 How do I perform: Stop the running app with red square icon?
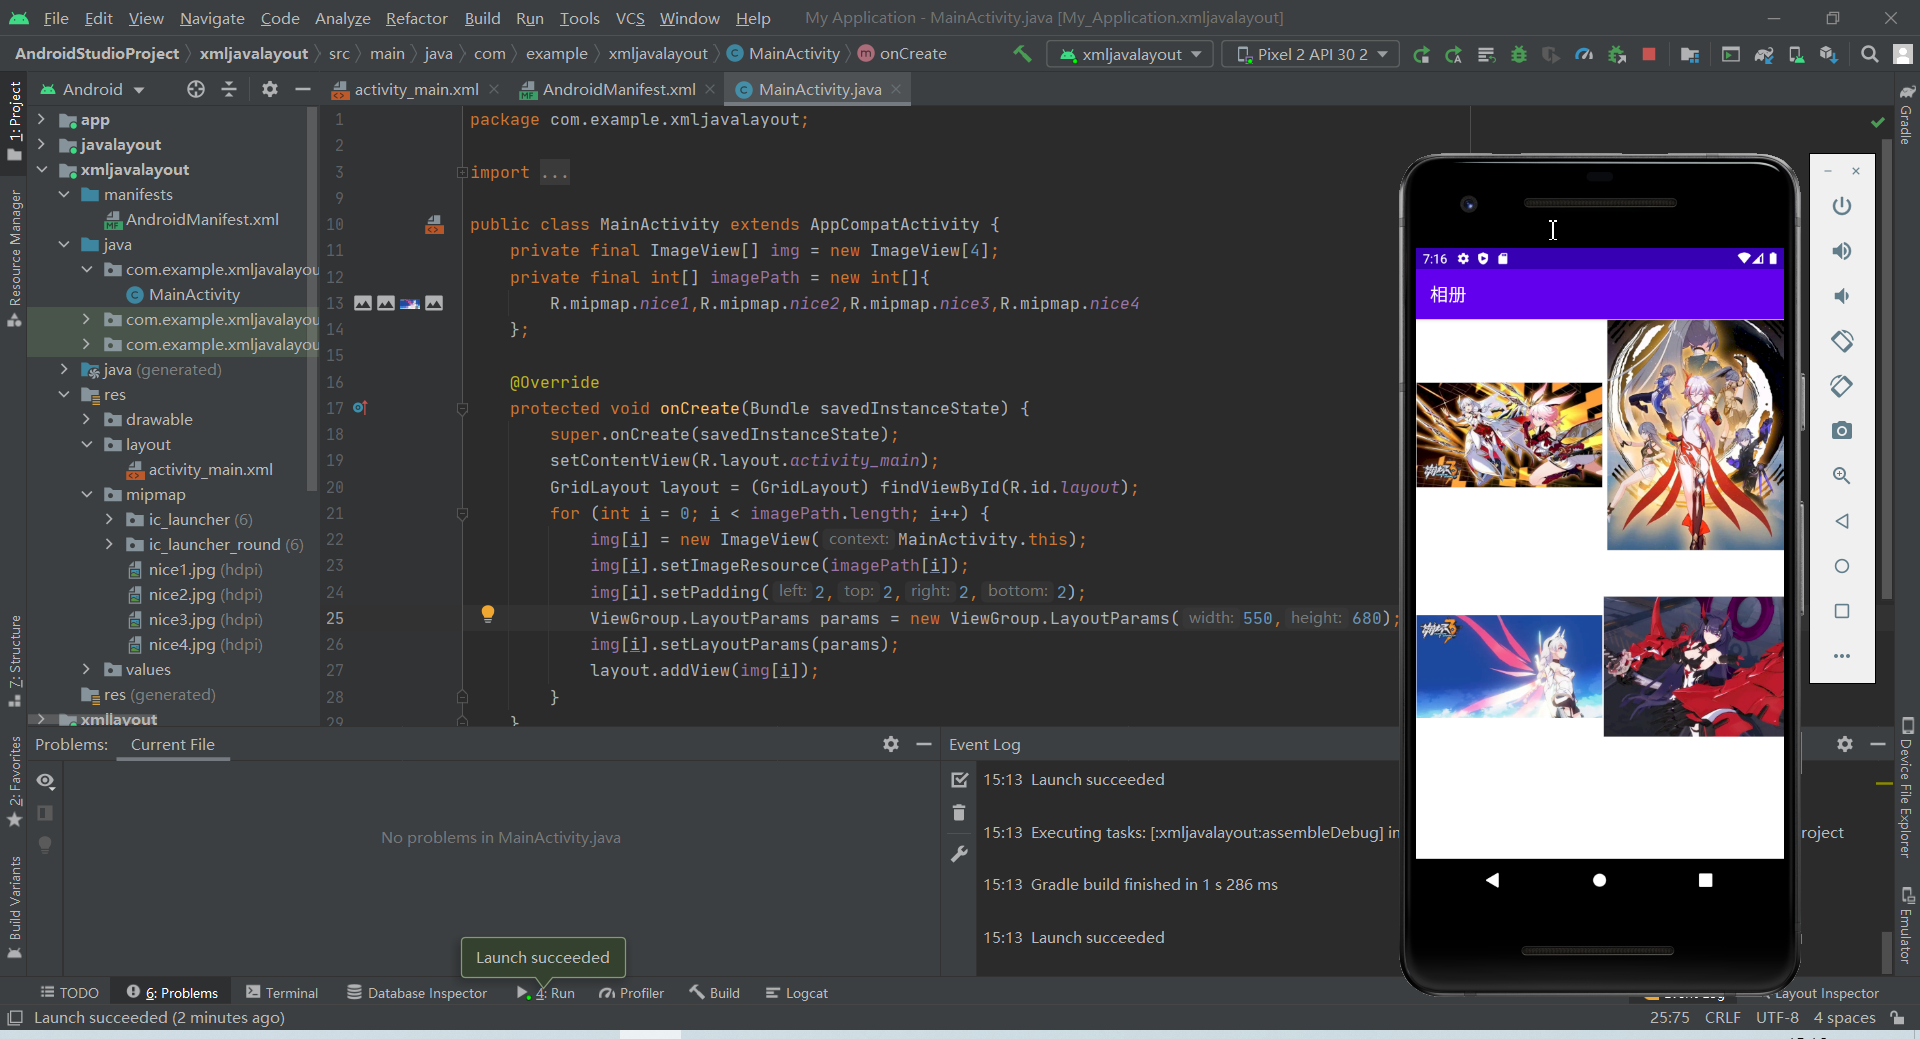coord(1648,53)
